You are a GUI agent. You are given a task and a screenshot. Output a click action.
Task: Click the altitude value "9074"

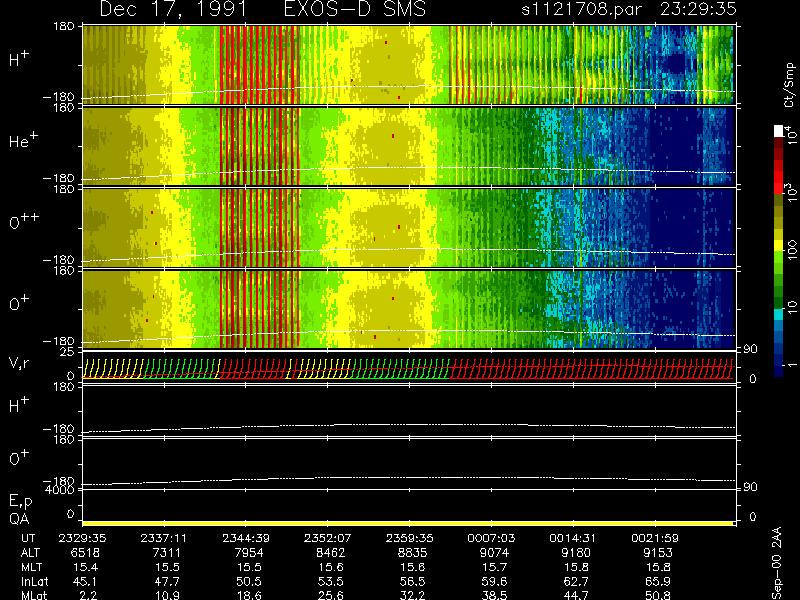point(494,553)
